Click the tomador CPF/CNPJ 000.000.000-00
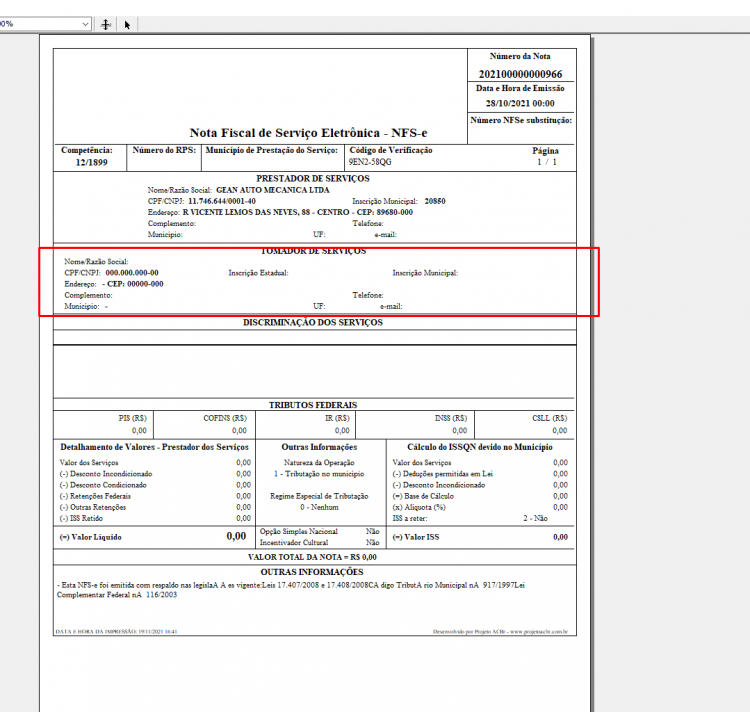Screen dimensions: 750x712 [x=132, y=273]
